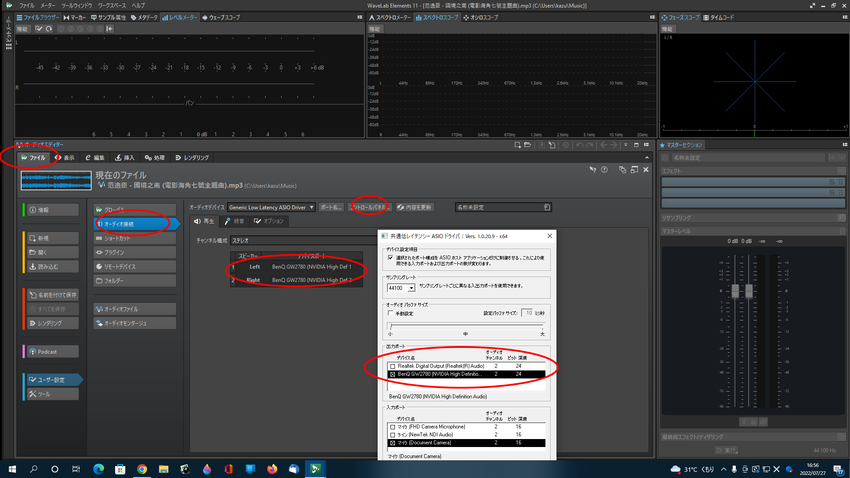
Task: Select the 再生 tab
Action: click(x=204, y=221)
